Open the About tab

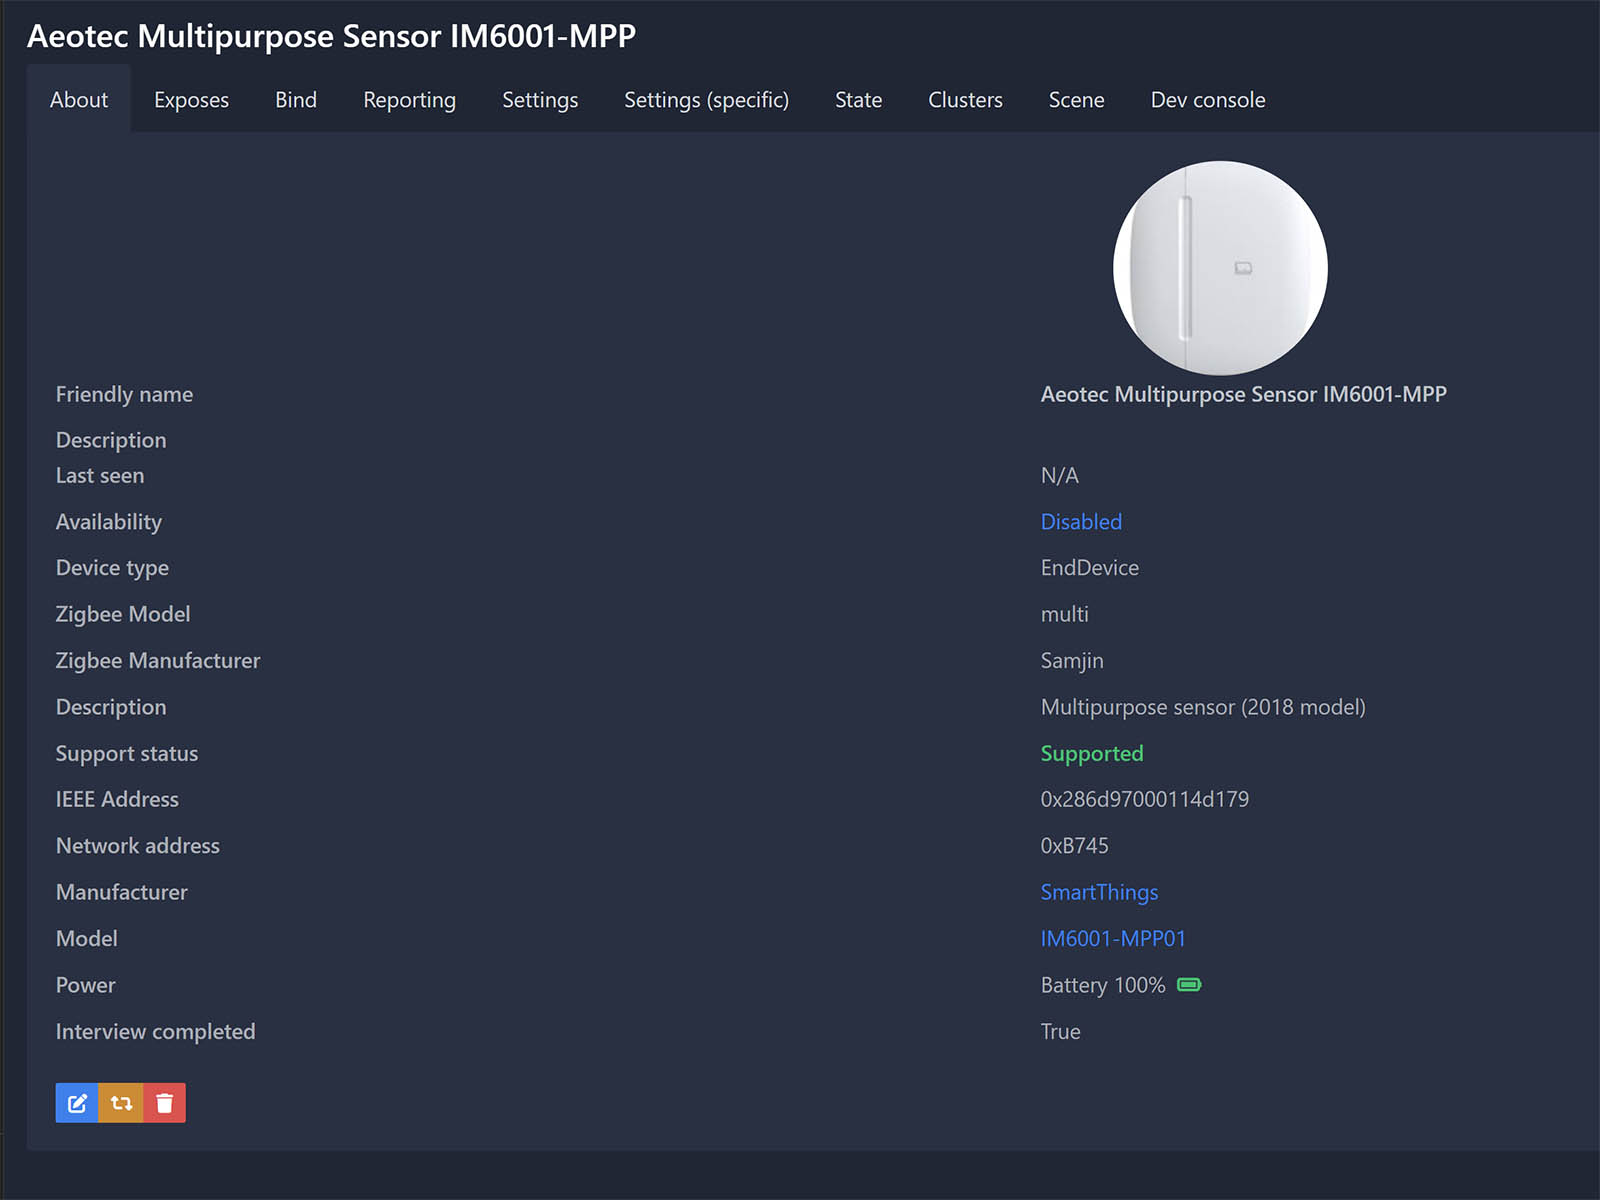coord(79,100)
